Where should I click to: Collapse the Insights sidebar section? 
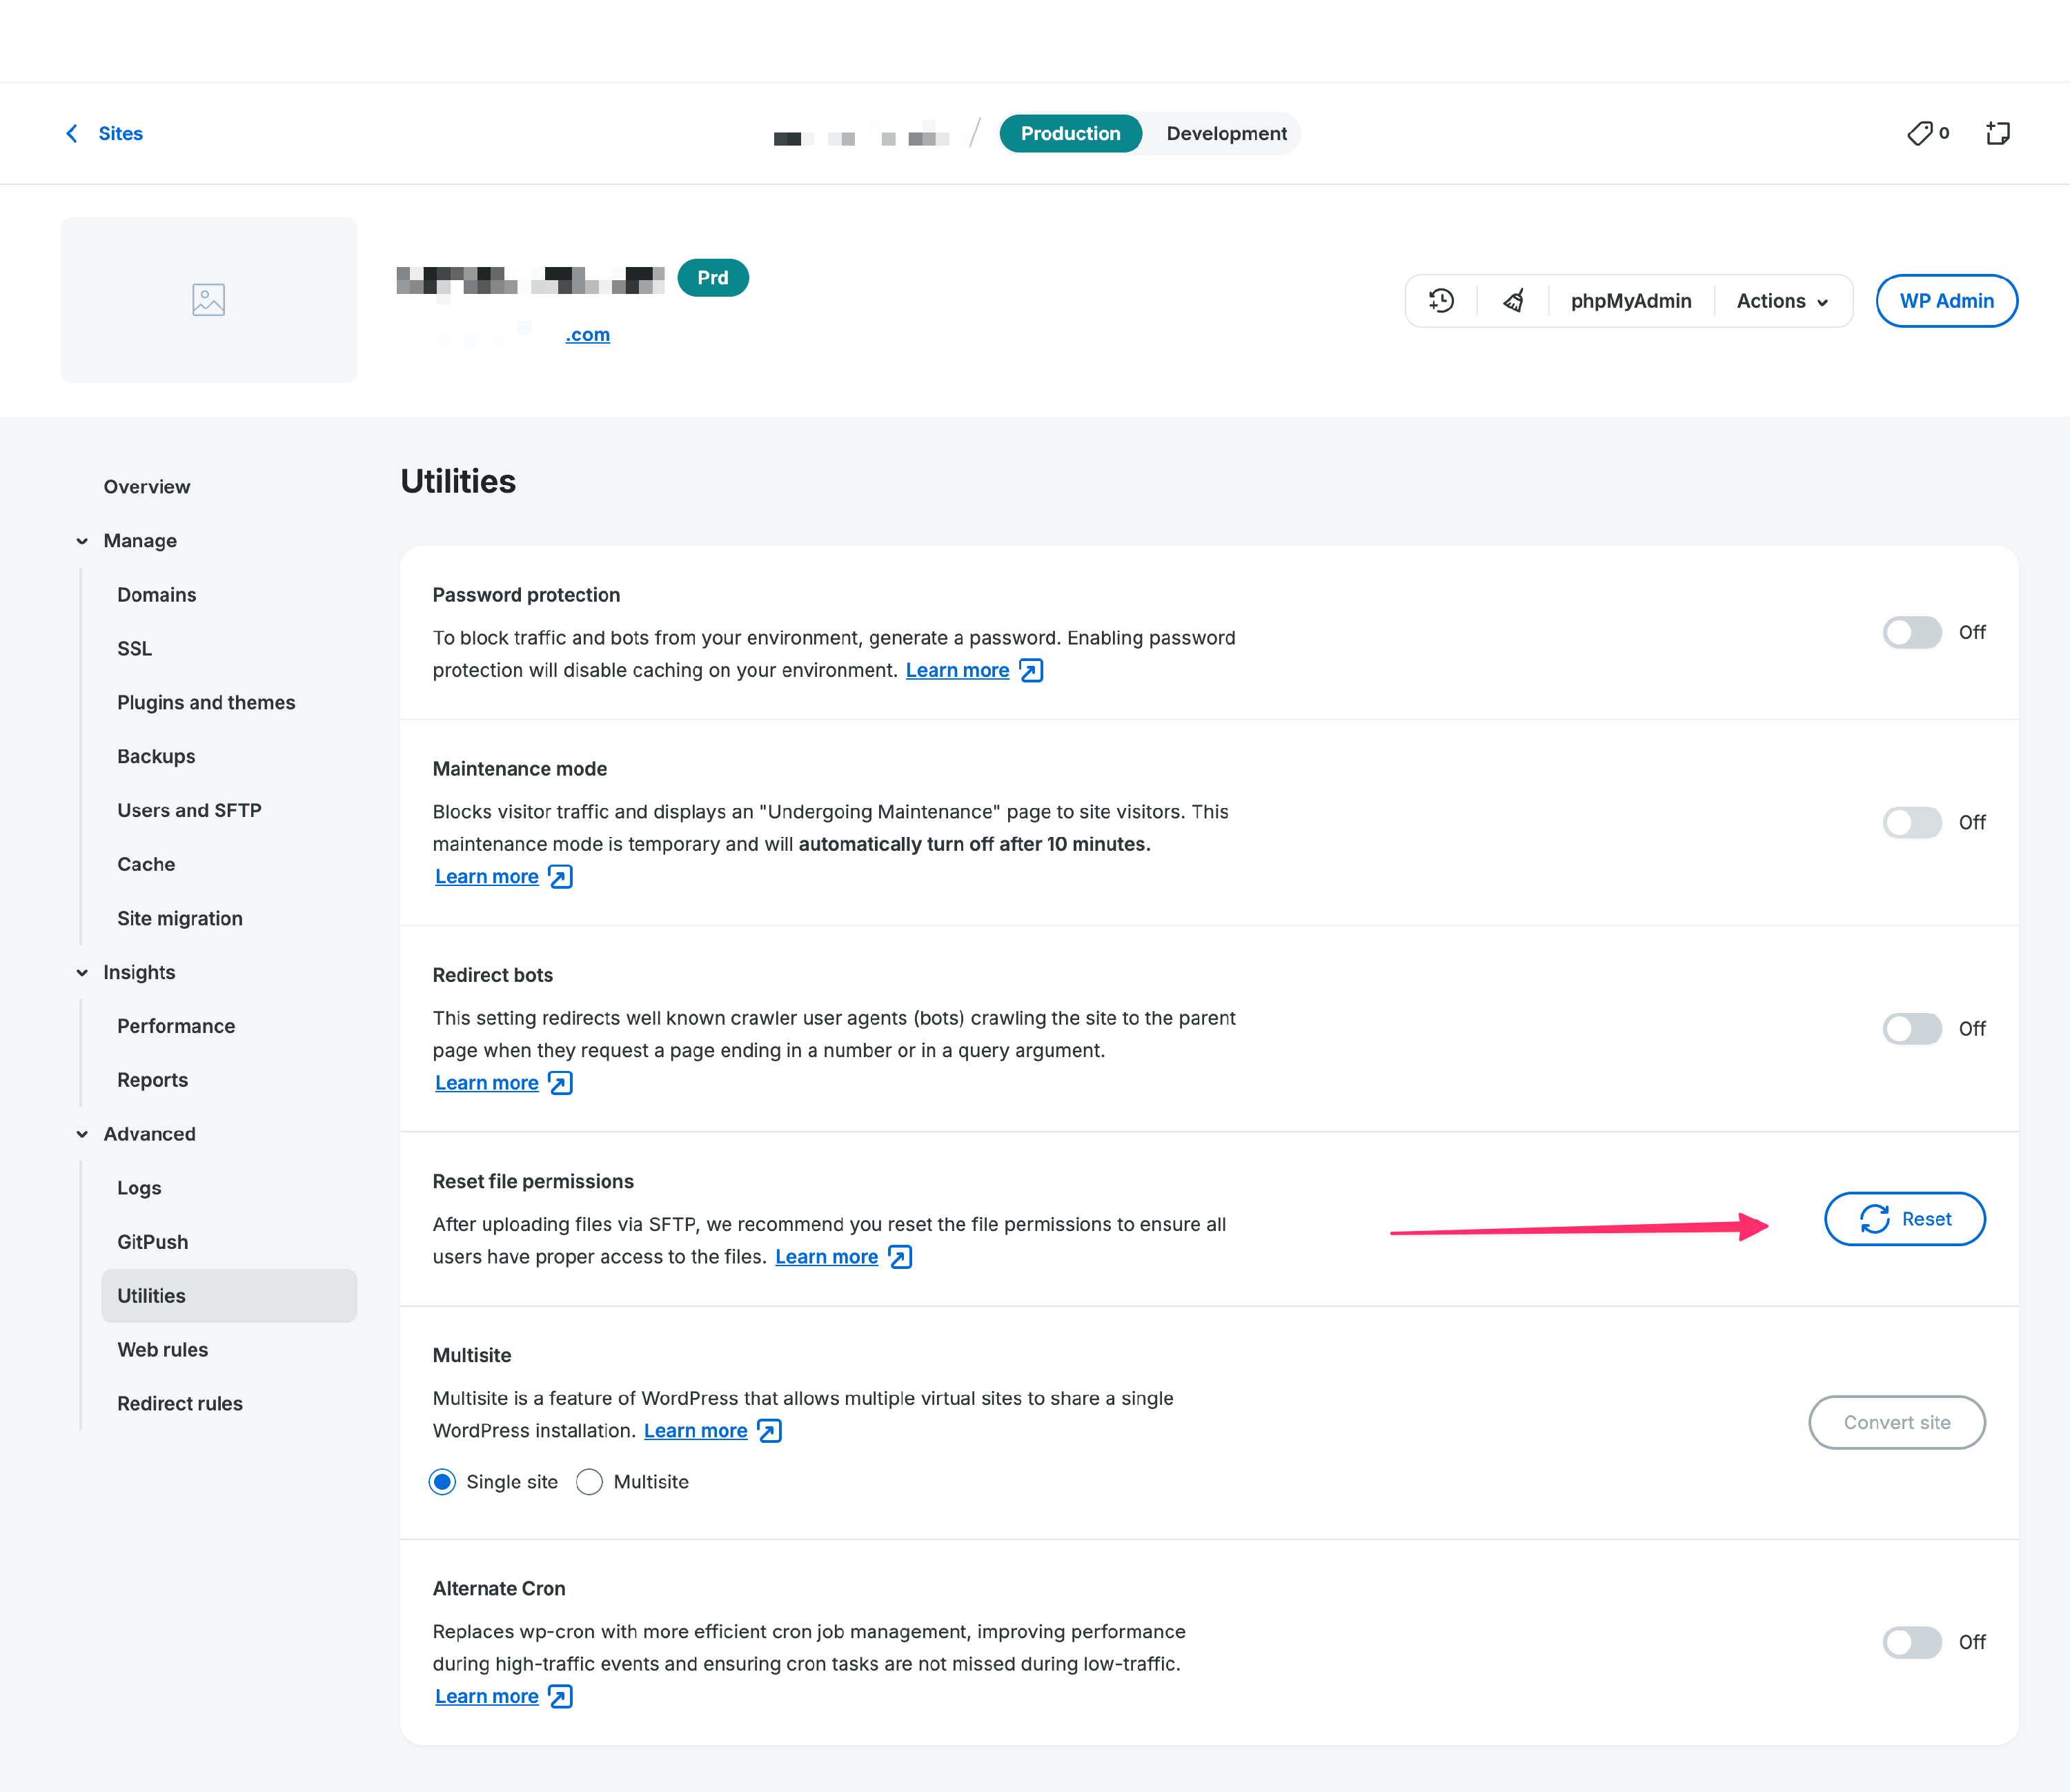[x=82, y=973]
